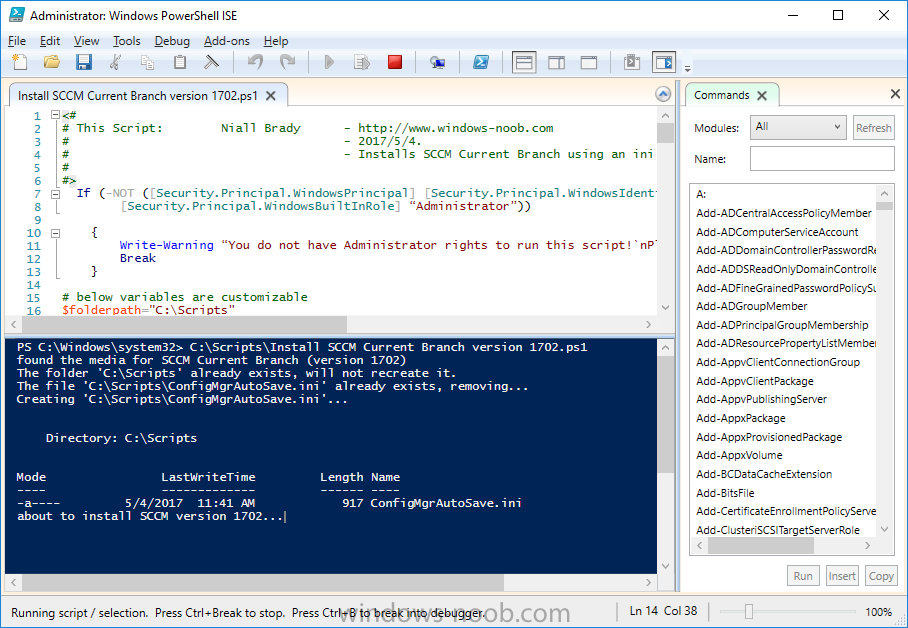The width and height of the screenshot is (908, 628).
Task: Select Add-ADGroupMember in command list
Action: tap(751, 306)
